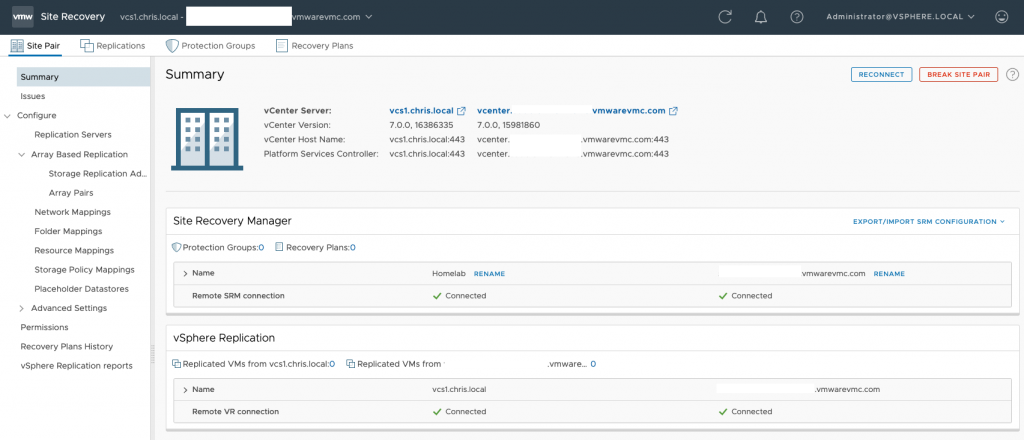1024x440 pixels.
Task: Open Replicated VMs from vcs1.chris.local count
Action: (x=332, y=364)
